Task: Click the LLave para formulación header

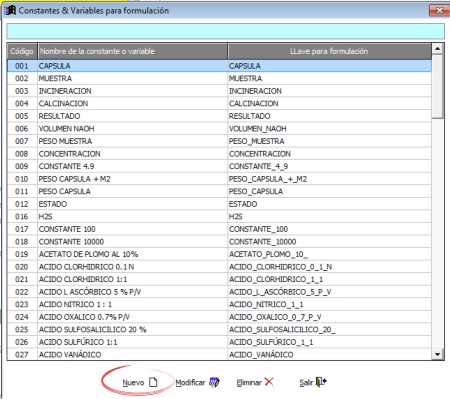Action: click(x=329, y=51)
